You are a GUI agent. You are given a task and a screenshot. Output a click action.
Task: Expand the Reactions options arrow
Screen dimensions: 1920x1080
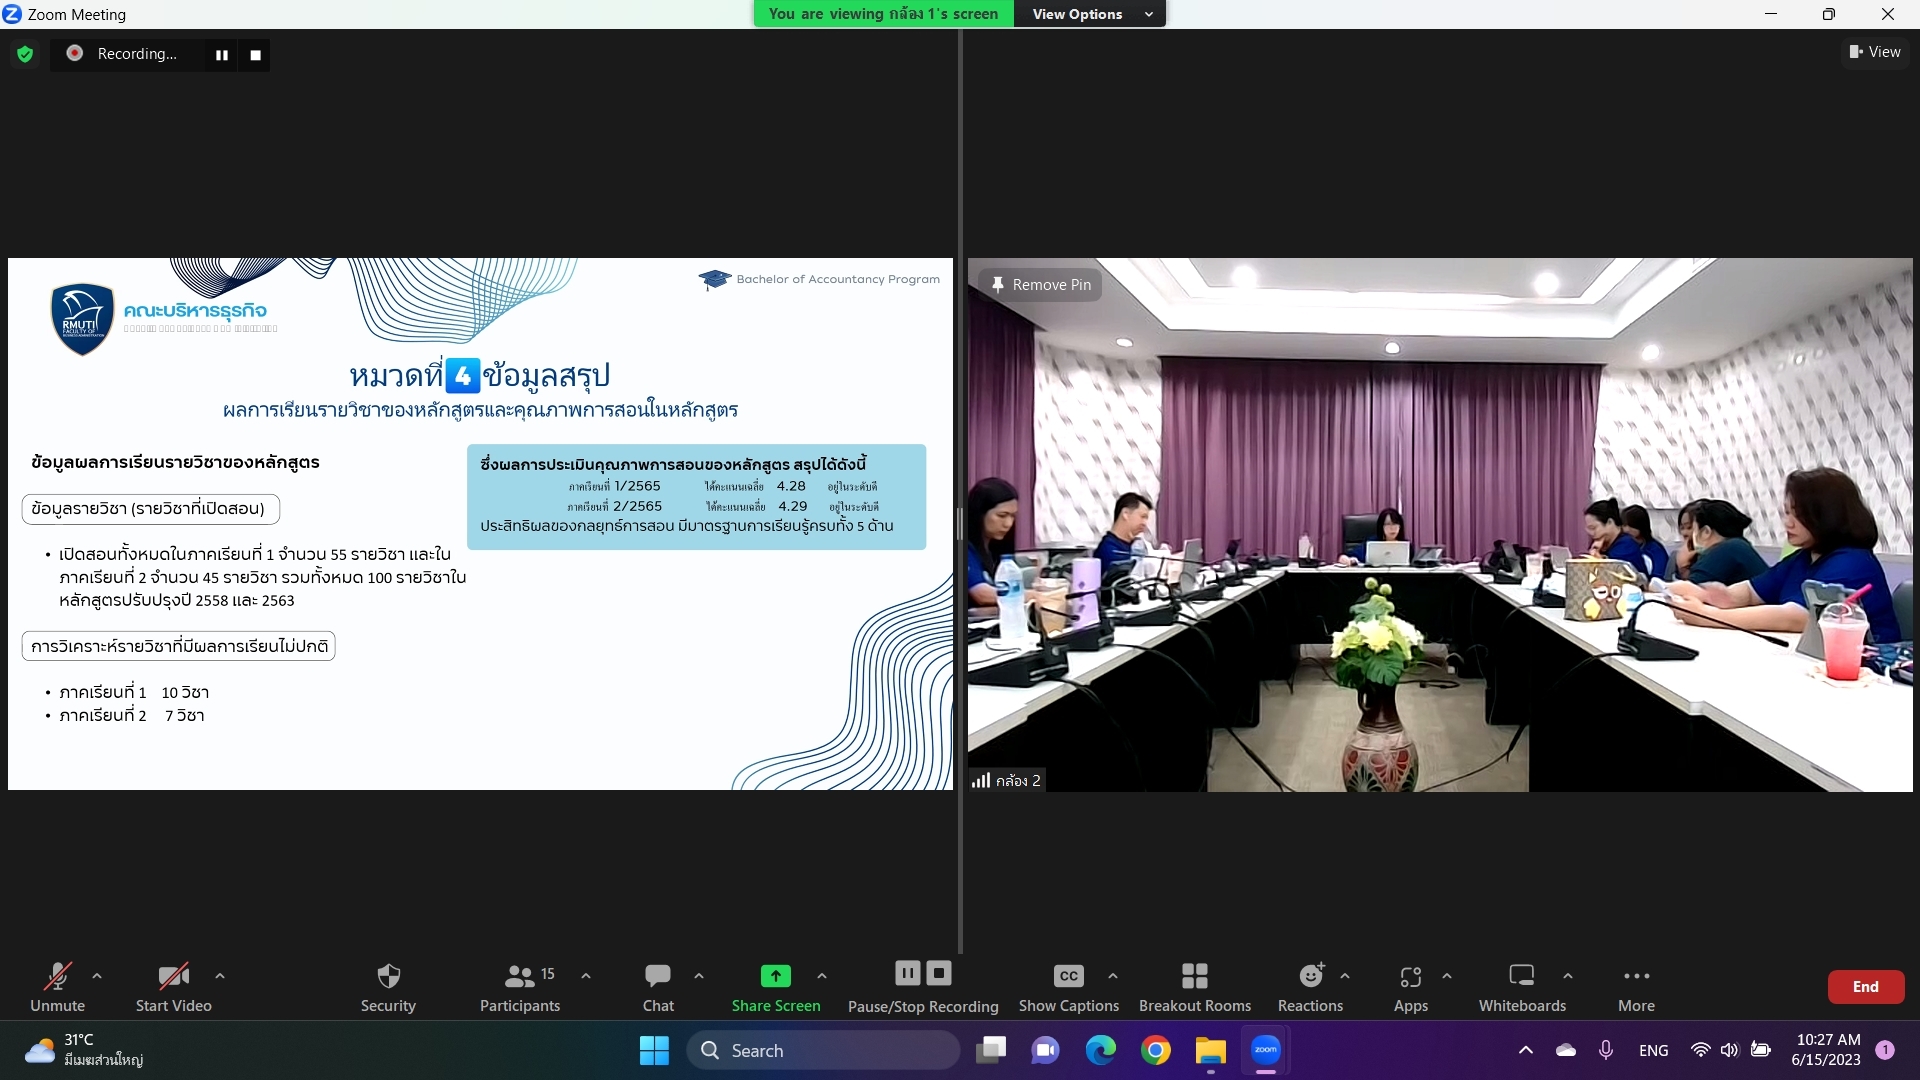click(x=1345, y=975)
